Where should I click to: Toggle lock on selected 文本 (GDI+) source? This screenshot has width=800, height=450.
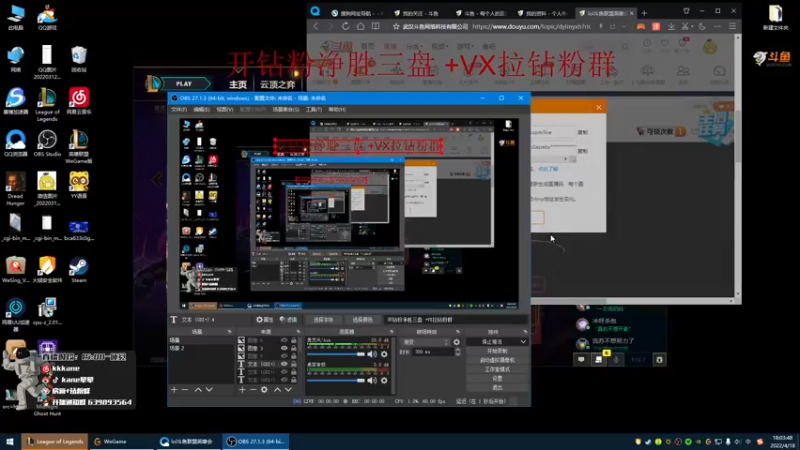pyautogui.click(x=293, y=364)
